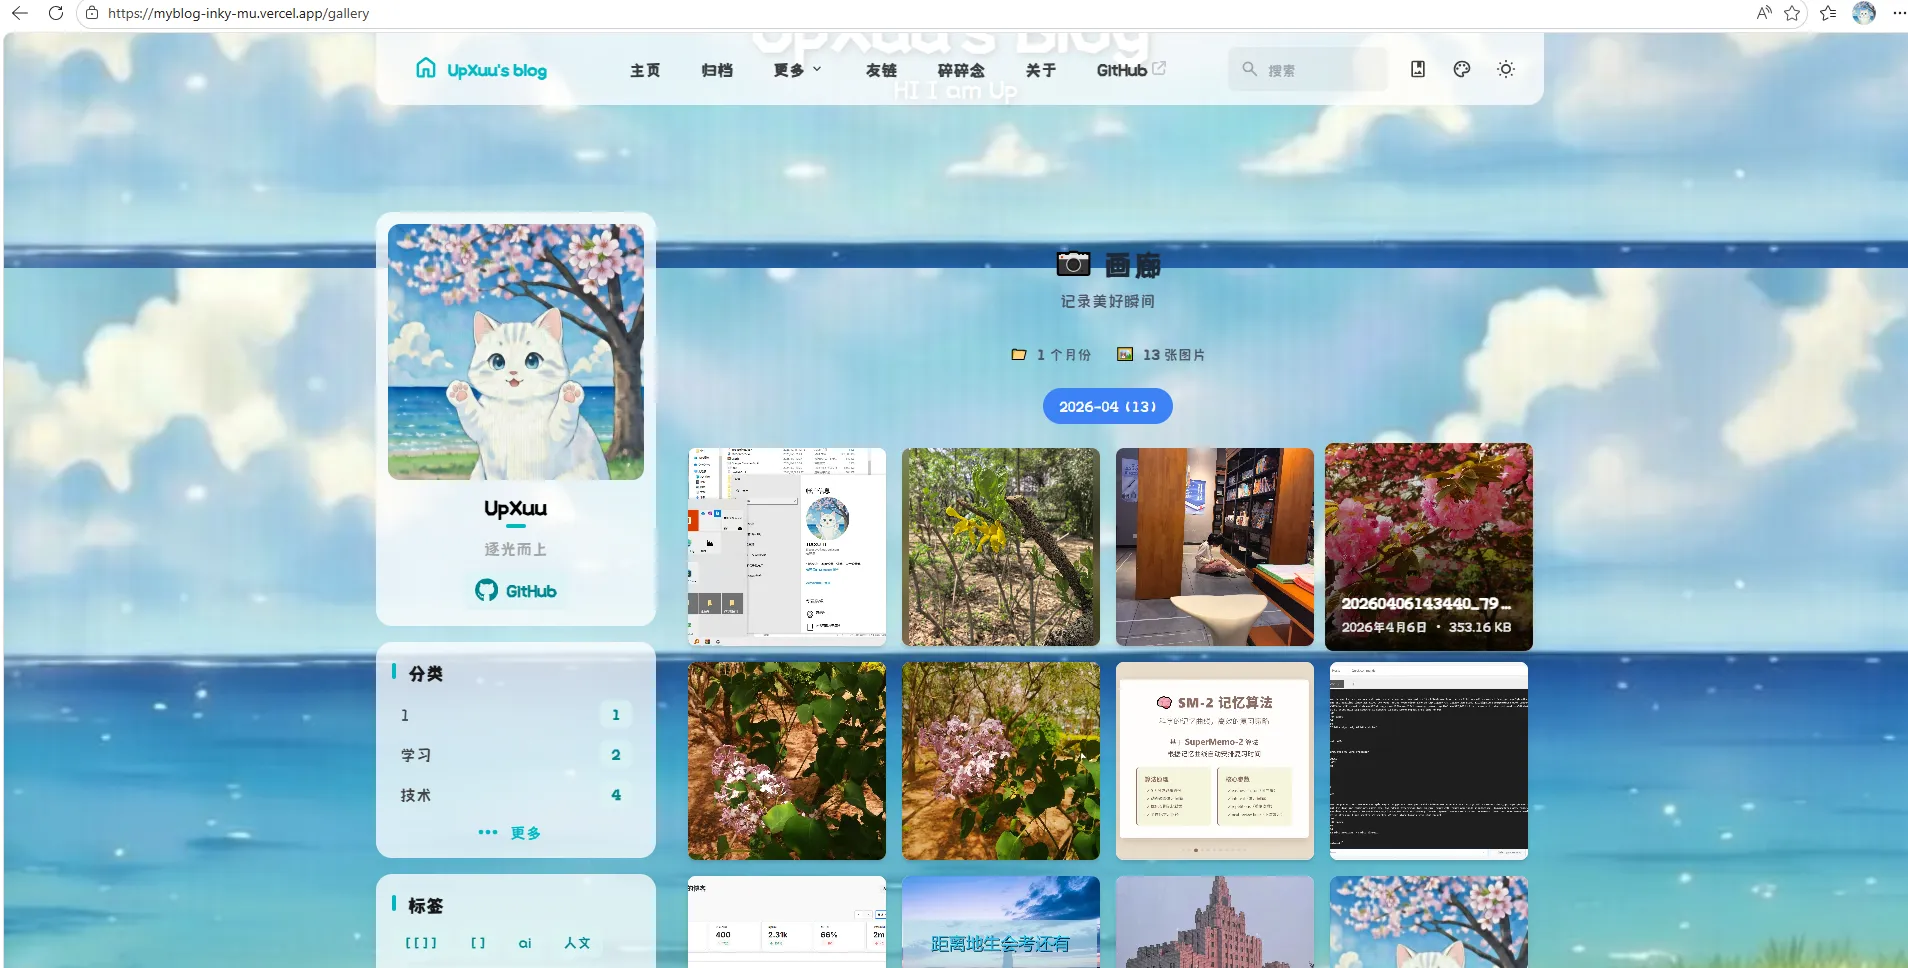
Task: Open the bookstore interior photo thumbnail
Action: (1215, 547)
